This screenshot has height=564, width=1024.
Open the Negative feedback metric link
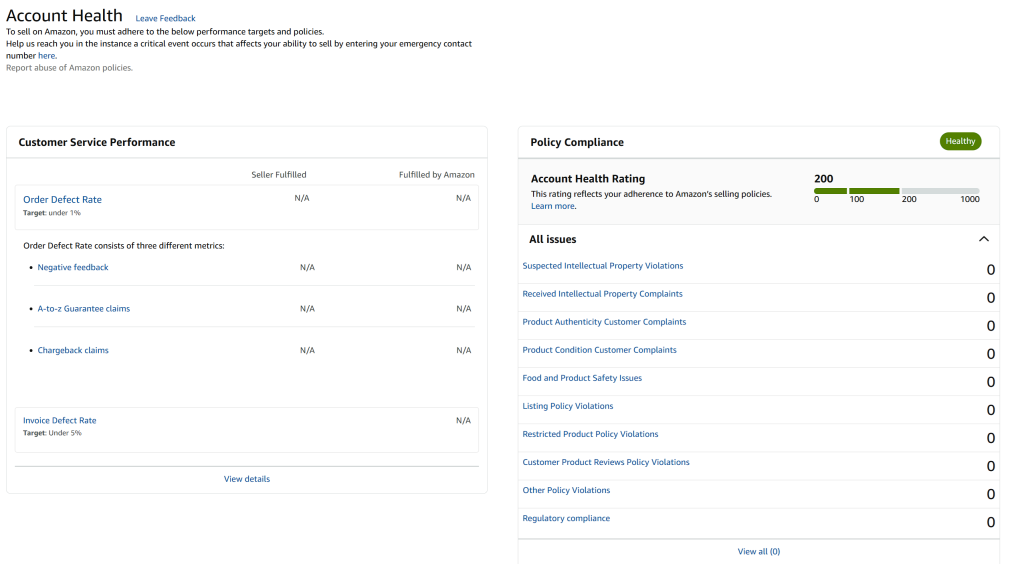[72, 267]
